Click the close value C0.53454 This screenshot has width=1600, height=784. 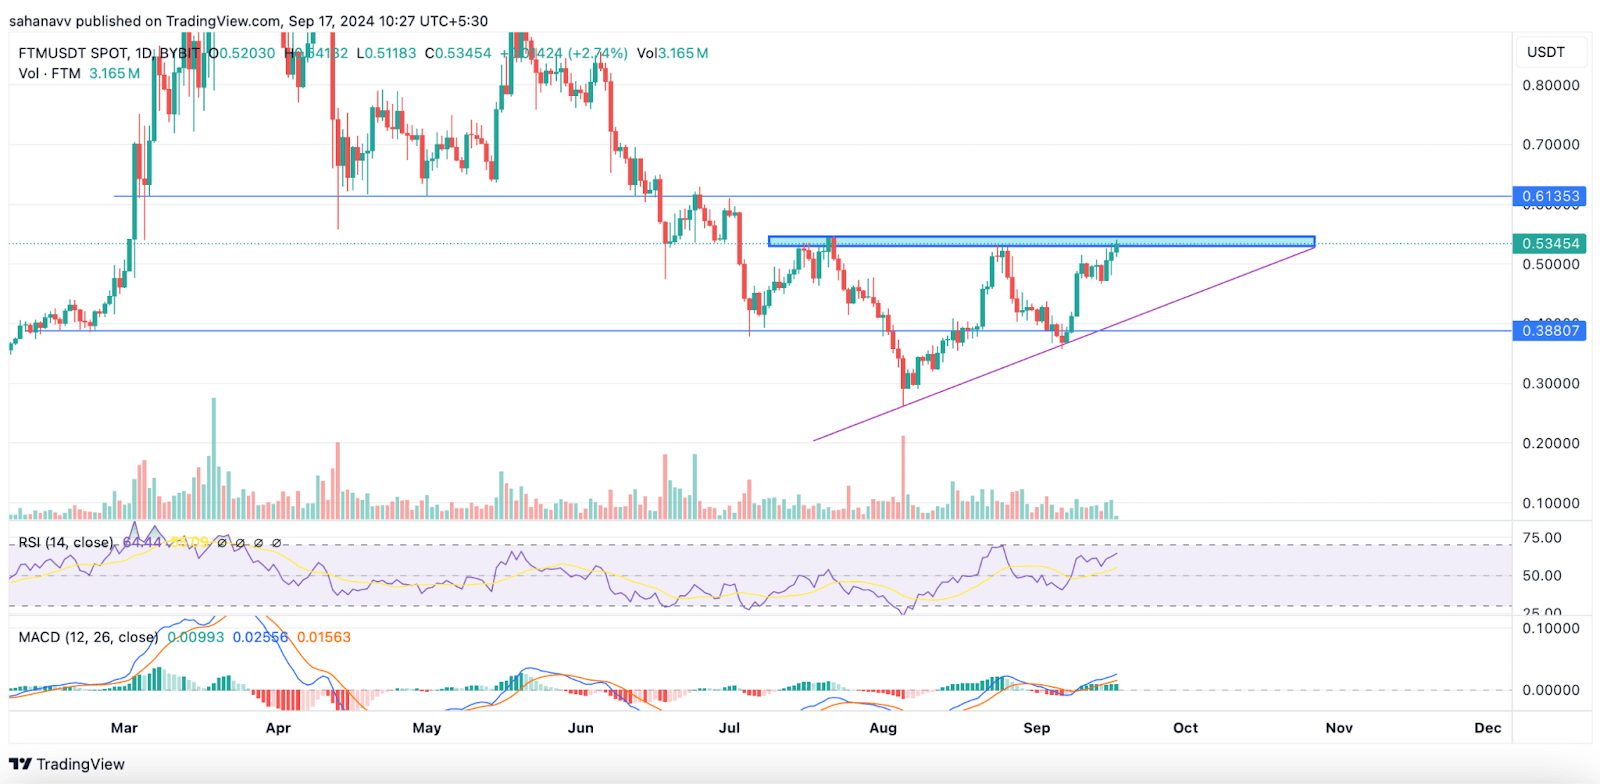click(458, 53)
